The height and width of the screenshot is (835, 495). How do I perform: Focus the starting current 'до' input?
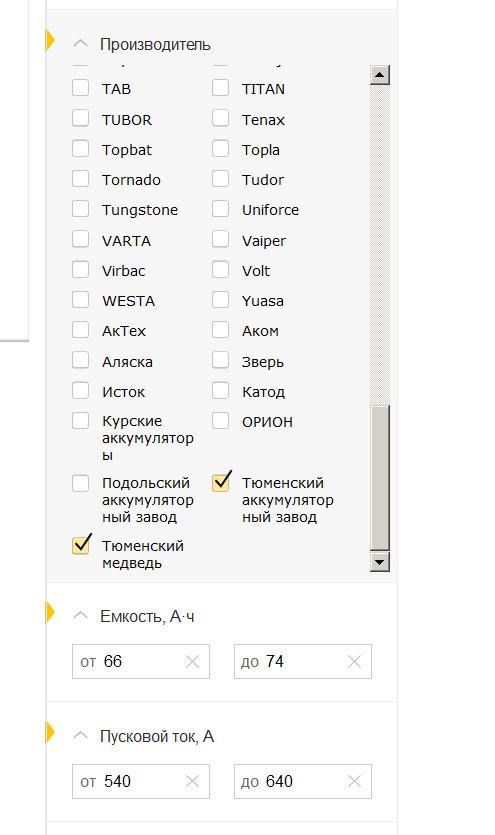pos(303,782)
